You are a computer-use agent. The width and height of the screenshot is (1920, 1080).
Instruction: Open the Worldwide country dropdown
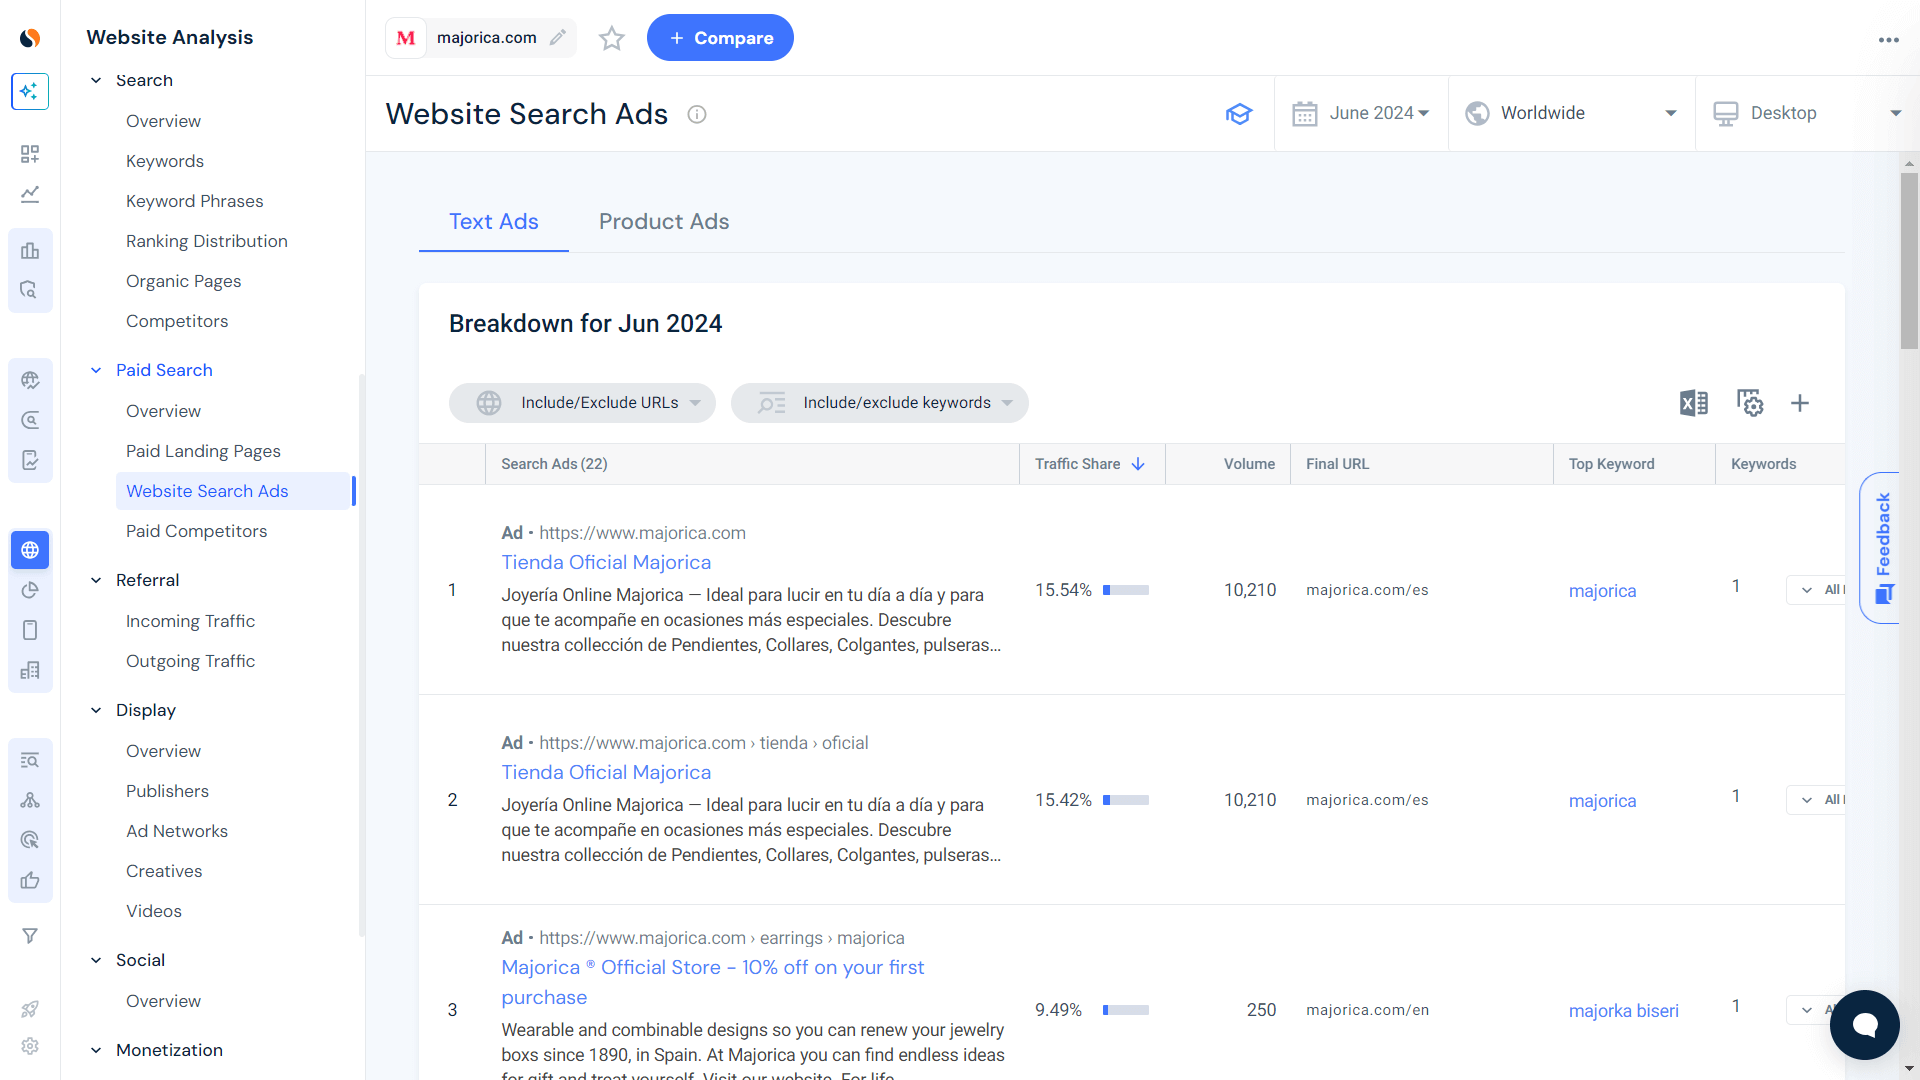[1571, 113]
